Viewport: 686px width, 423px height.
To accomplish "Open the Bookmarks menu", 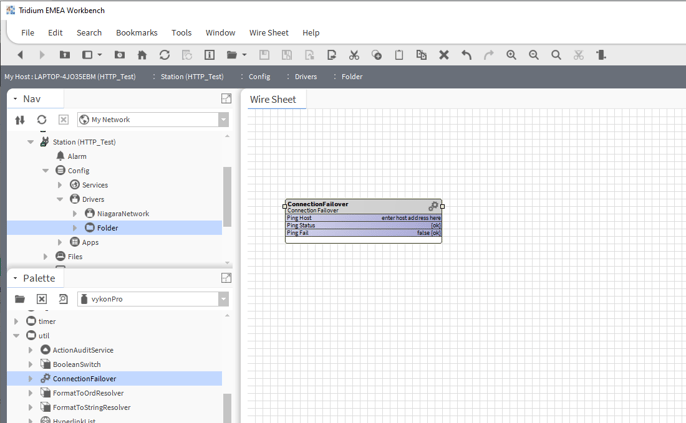I will [136, 33].
